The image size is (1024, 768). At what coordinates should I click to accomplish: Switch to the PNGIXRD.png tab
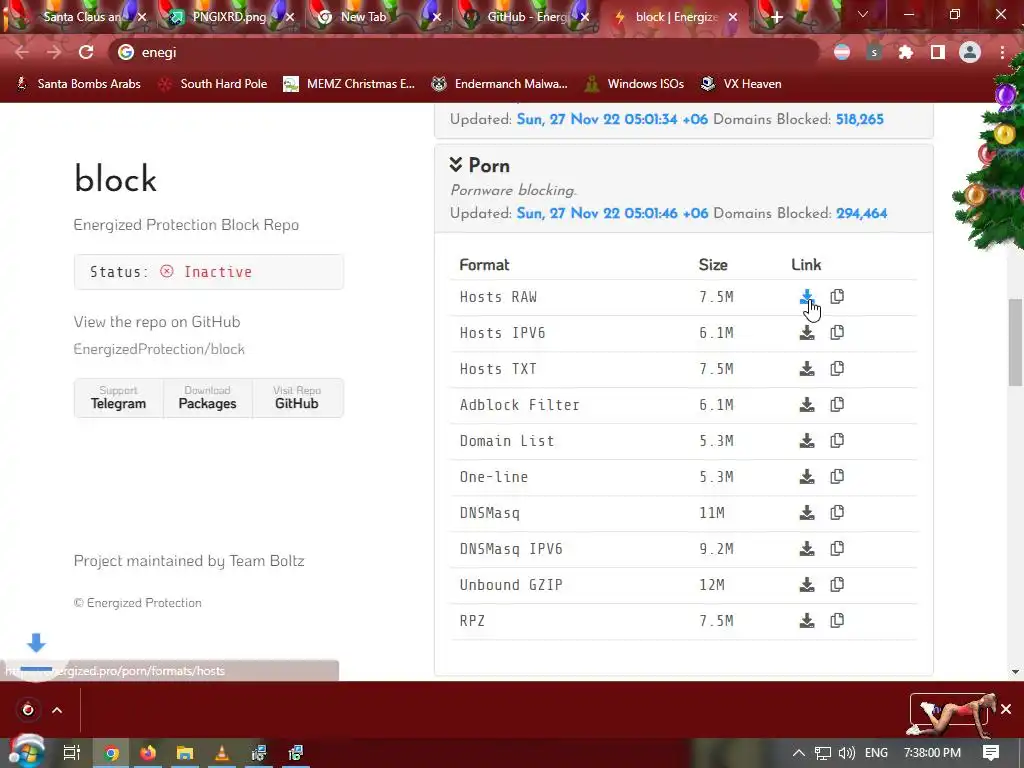[x=229, y=17]
